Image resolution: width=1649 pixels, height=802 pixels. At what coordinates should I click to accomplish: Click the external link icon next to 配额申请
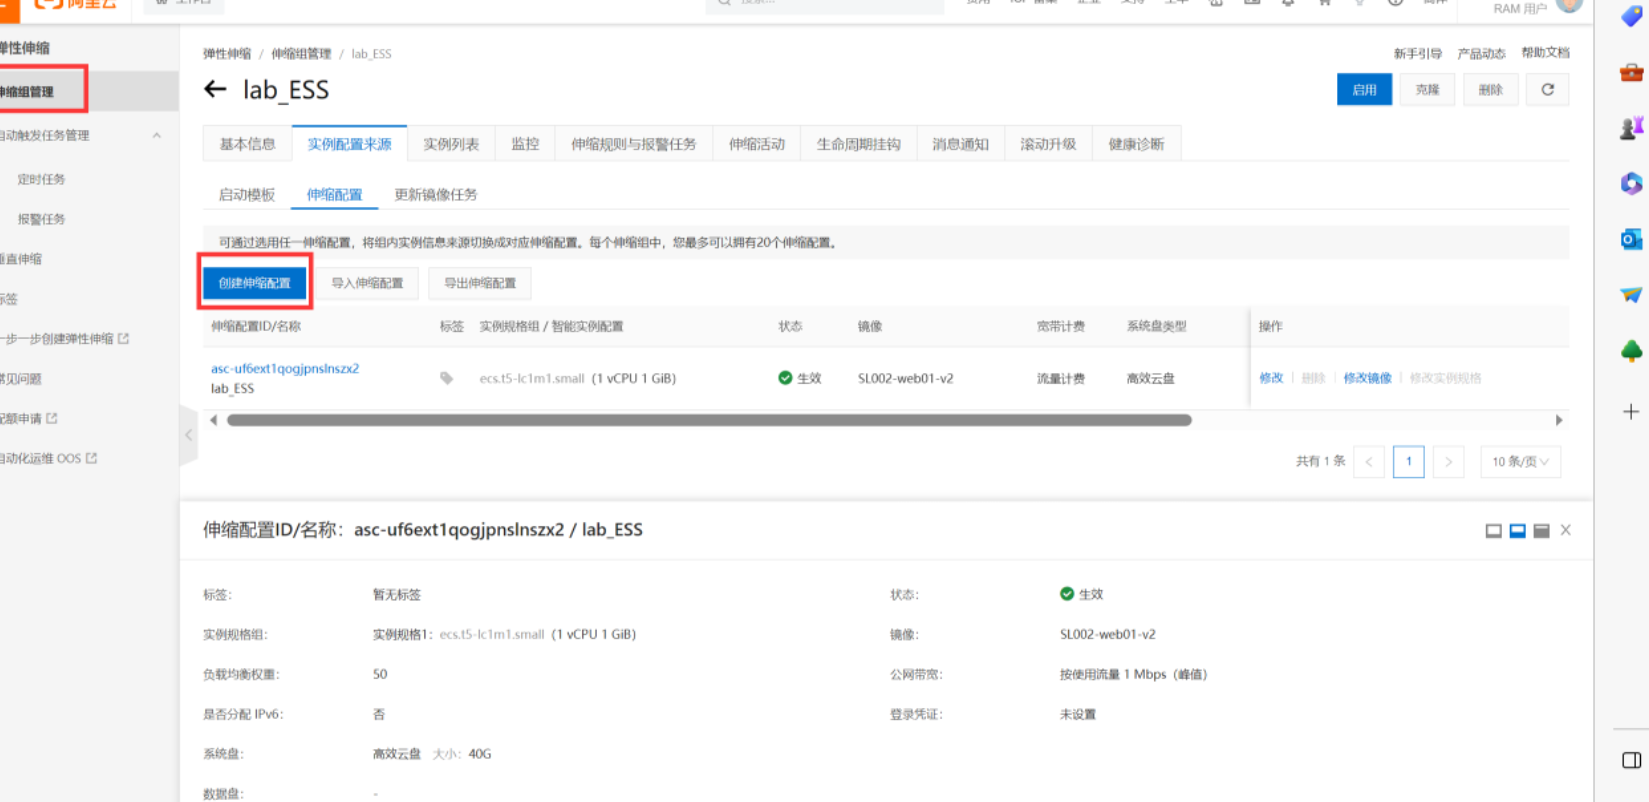point(52,418)
